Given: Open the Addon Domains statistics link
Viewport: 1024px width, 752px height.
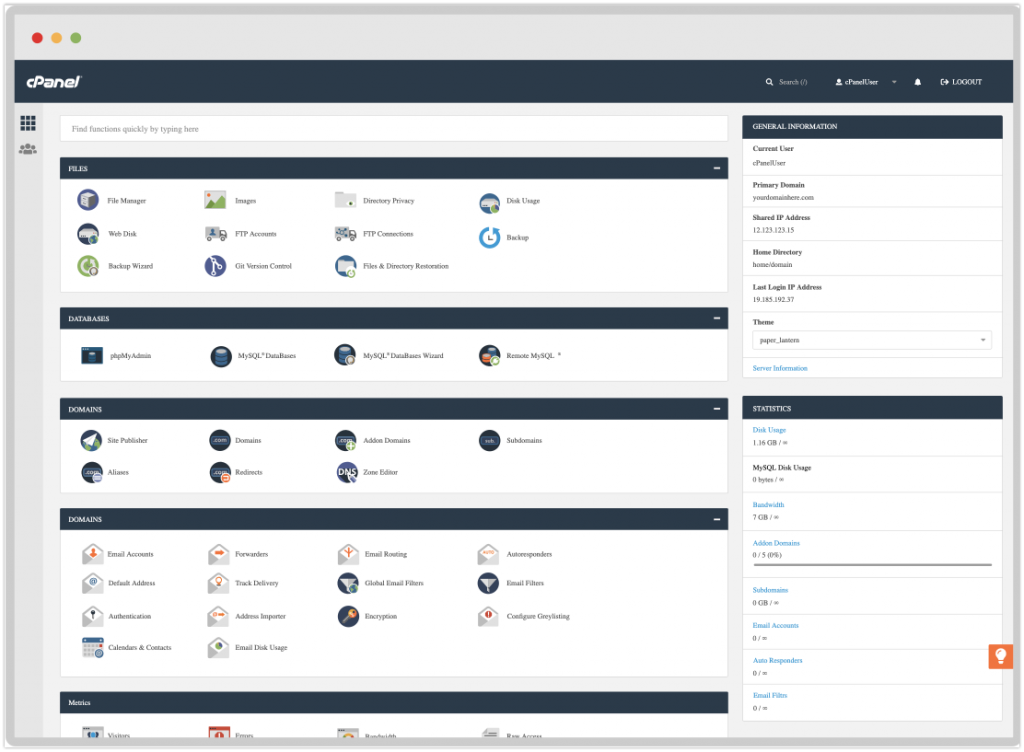Looking at the screenshot, I should 776,543.
